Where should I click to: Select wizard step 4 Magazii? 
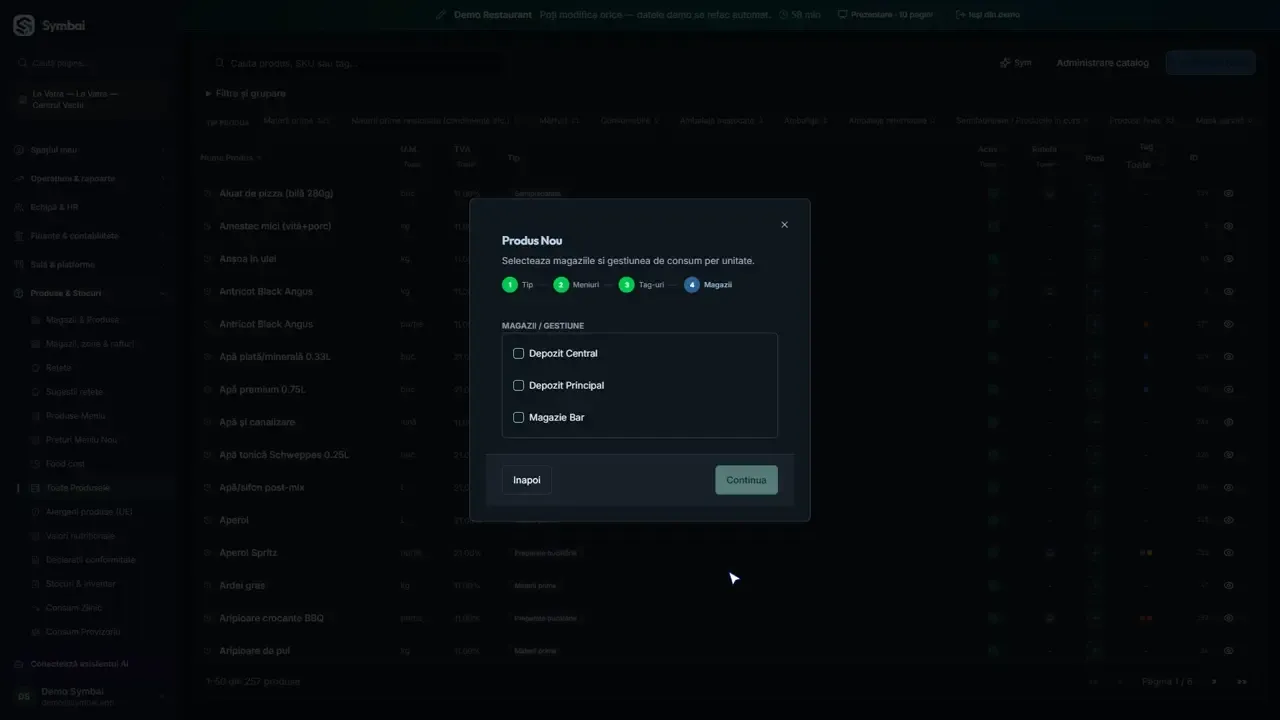708,285
